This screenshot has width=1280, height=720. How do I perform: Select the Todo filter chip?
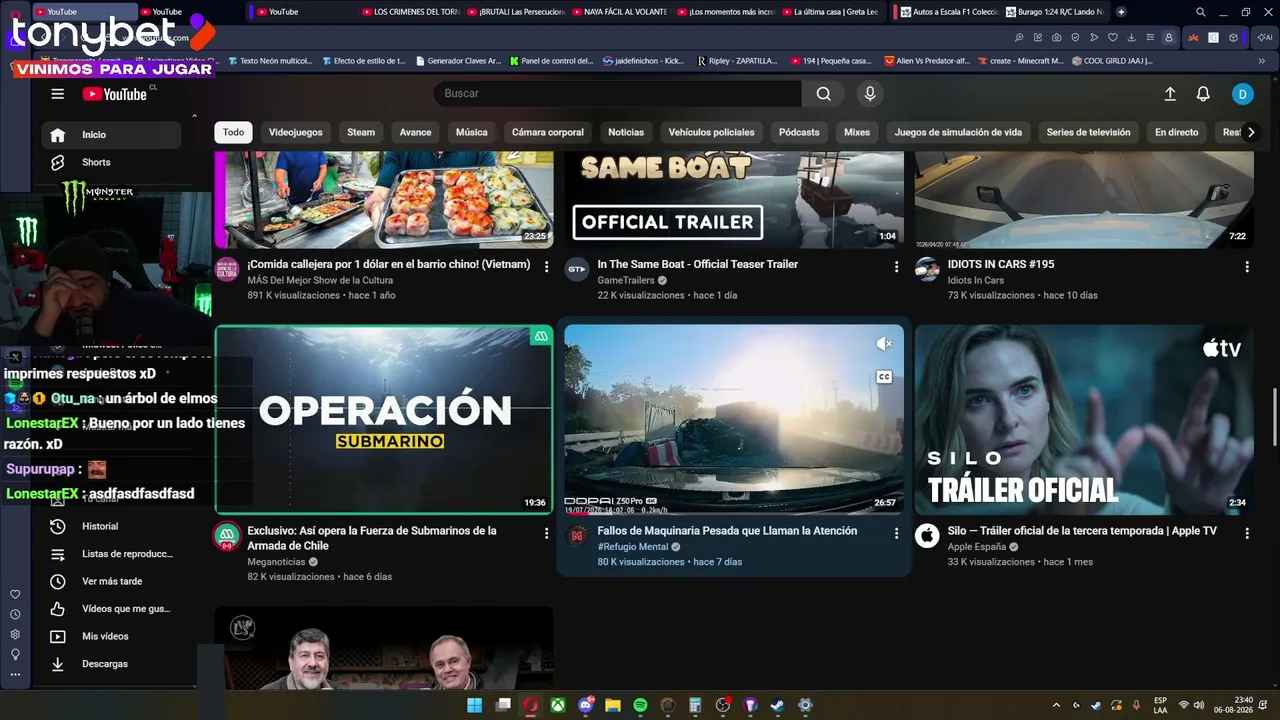coord(233,132)
